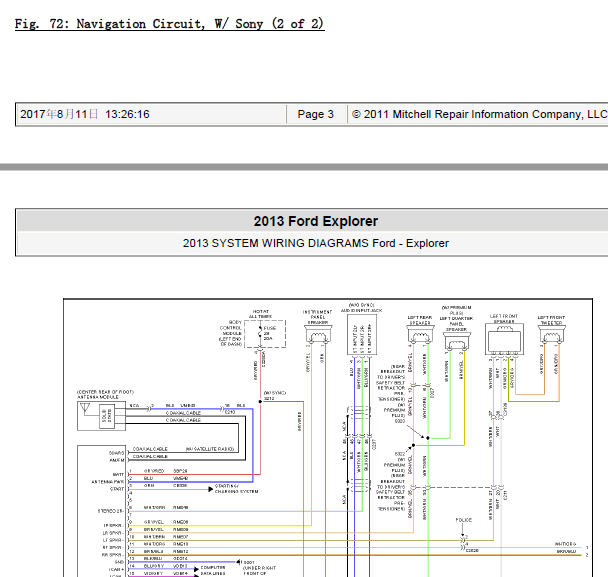The width and height of the screenshot is (608, 577).
Task: Click the 'SOLID STATE' box in antenna module
Action: coord(106,416)
